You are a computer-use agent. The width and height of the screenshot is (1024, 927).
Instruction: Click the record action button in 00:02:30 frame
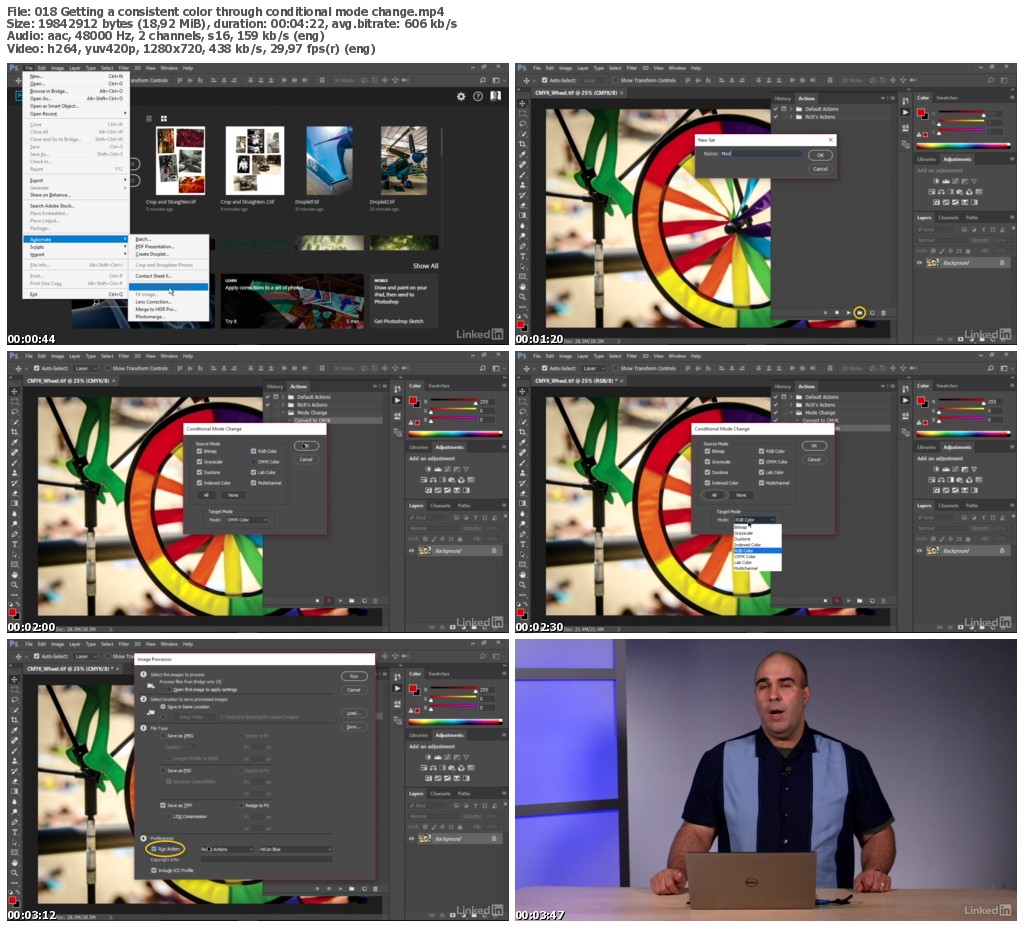tap(837, 600)
